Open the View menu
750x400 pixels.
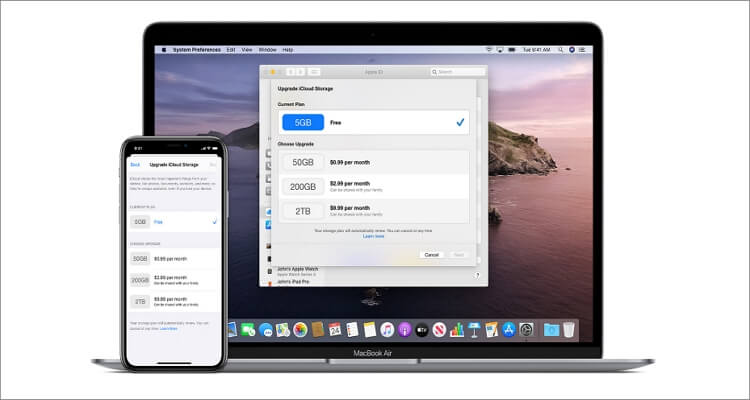point(247,50)
